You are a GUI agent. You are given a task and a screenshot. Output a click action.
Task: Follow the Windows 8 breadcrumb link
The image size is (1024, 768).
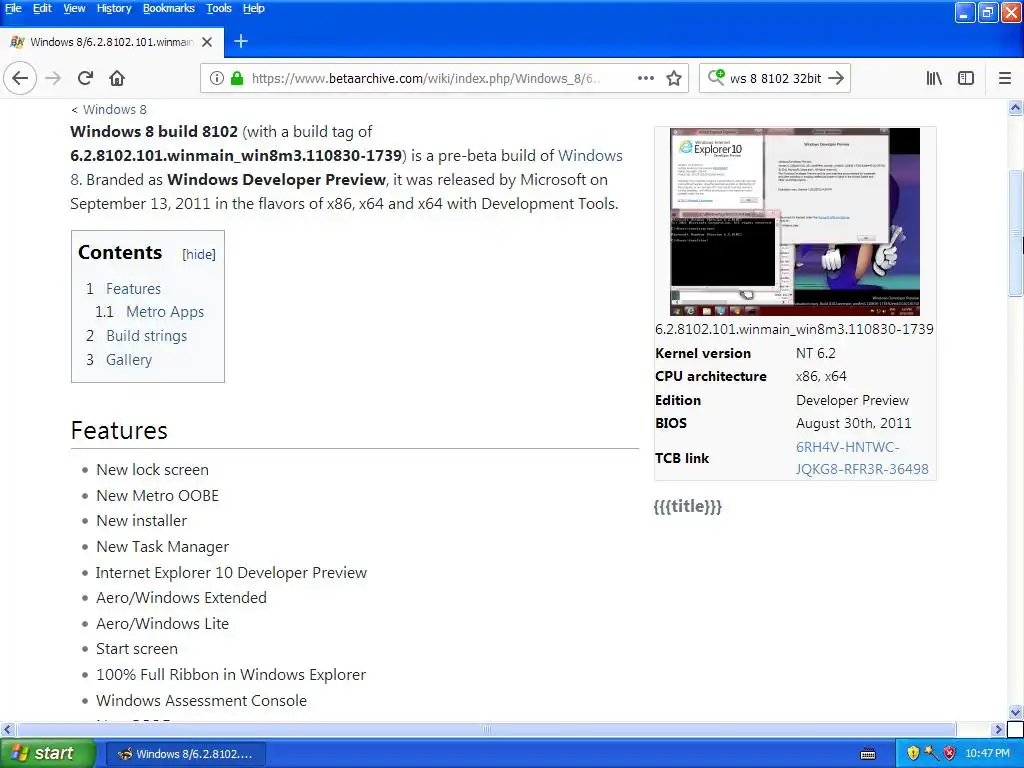tap(115, 109)
